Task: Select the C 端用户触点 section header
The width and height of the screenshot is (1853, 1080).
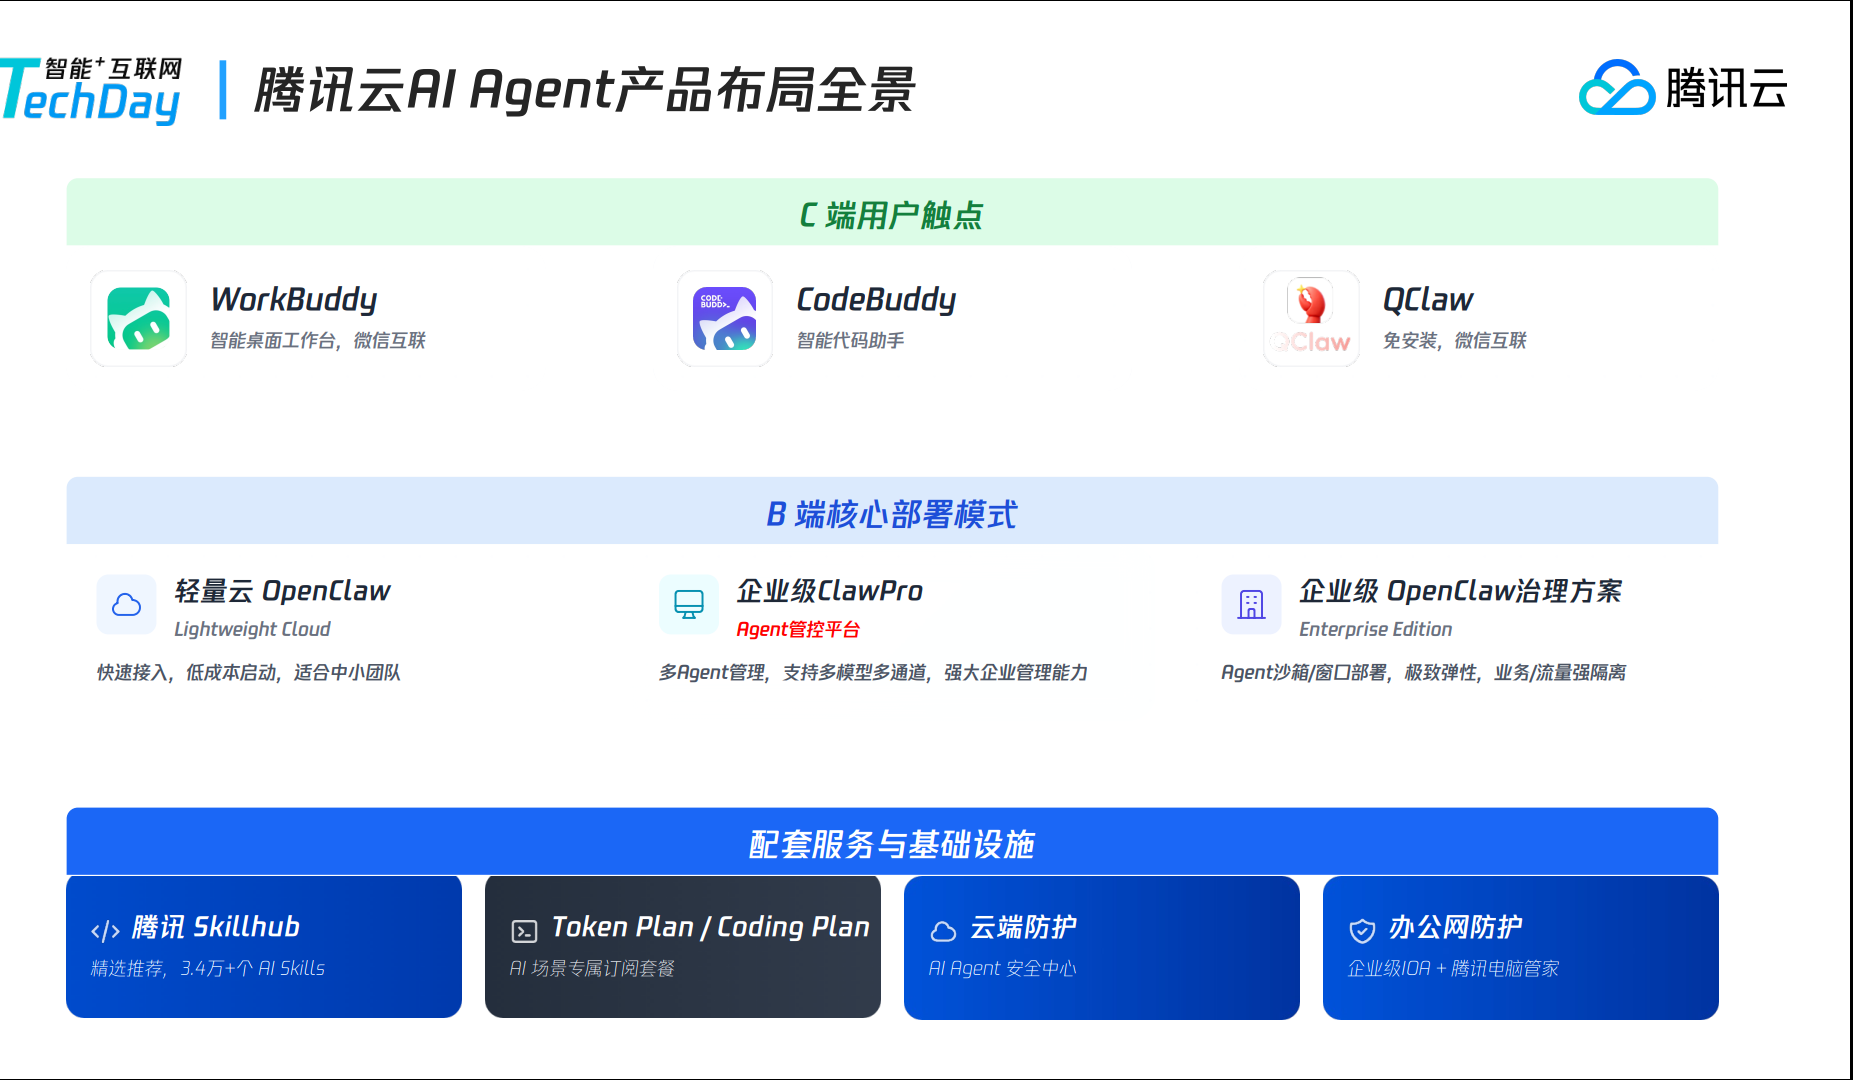Action: pos(892,212)
